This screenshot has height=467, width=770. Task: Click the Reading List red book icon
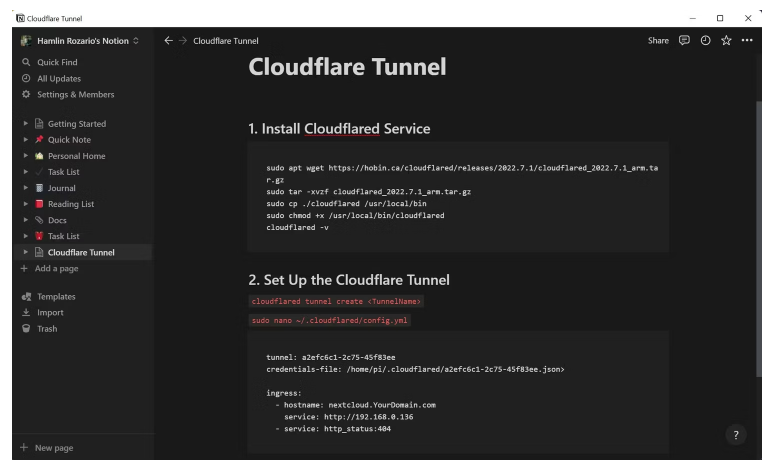[x=39, y=204]
